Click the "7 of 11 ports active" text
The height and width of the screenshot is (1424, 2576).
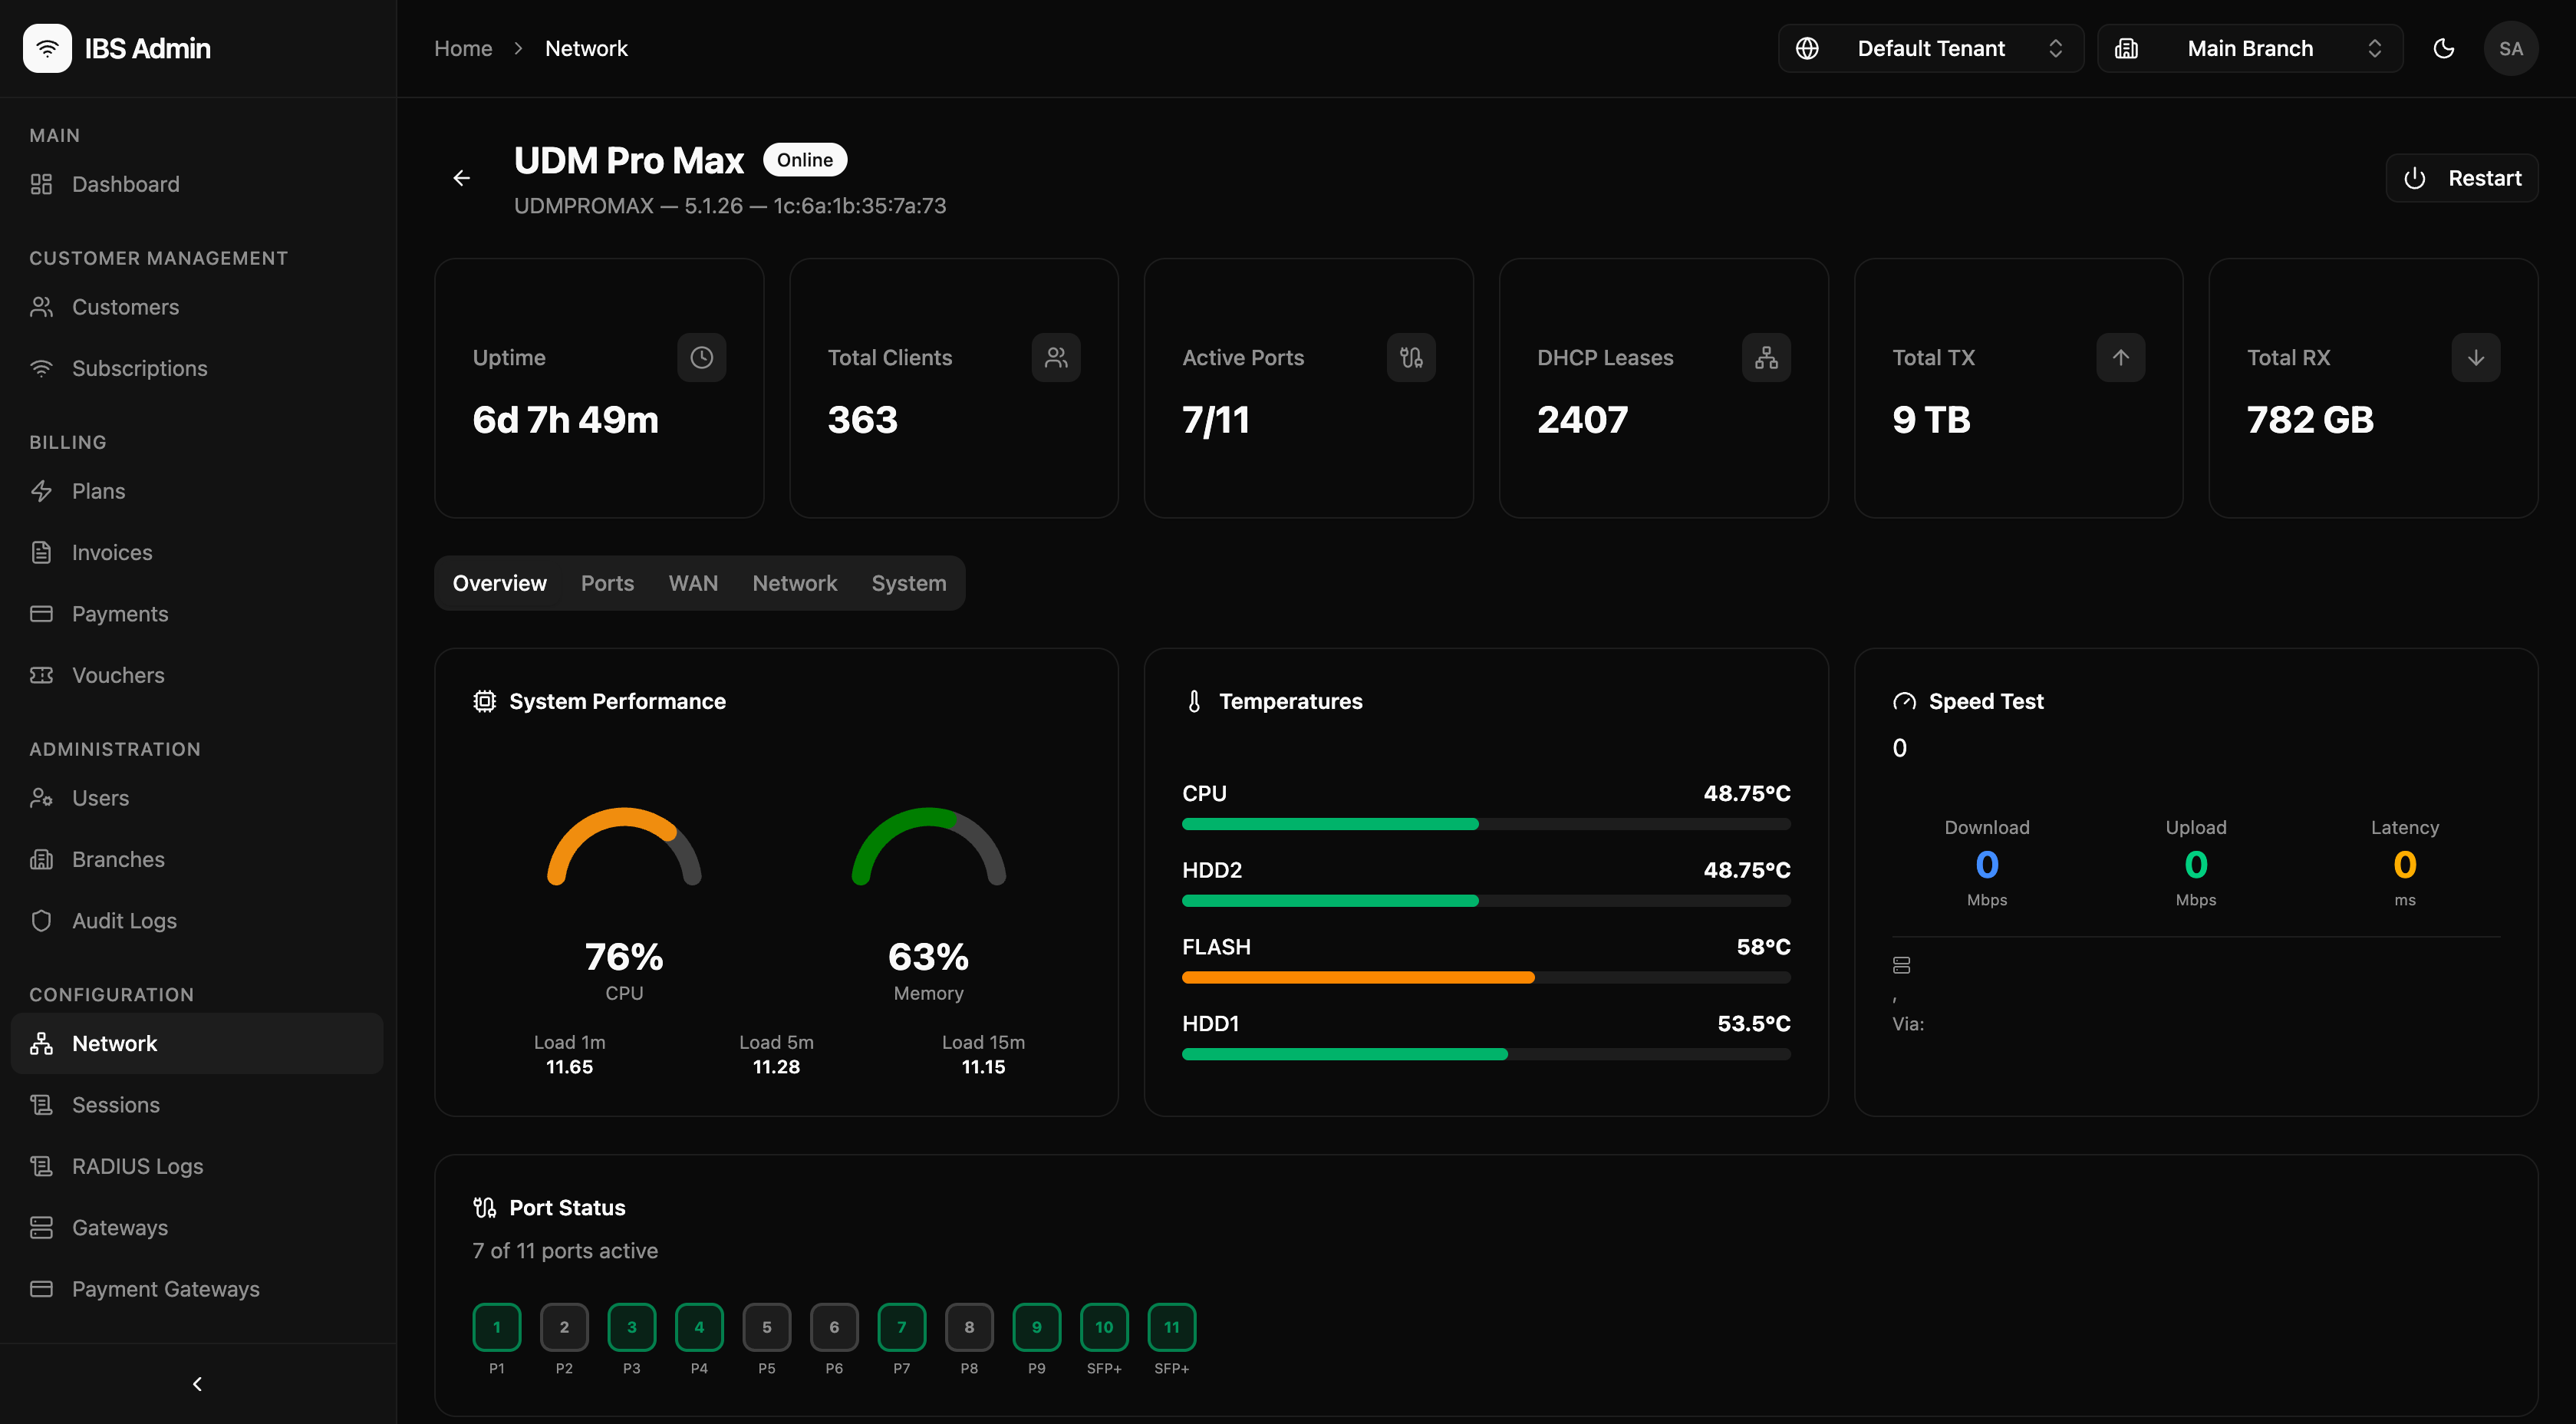[x=565, y=1251]
